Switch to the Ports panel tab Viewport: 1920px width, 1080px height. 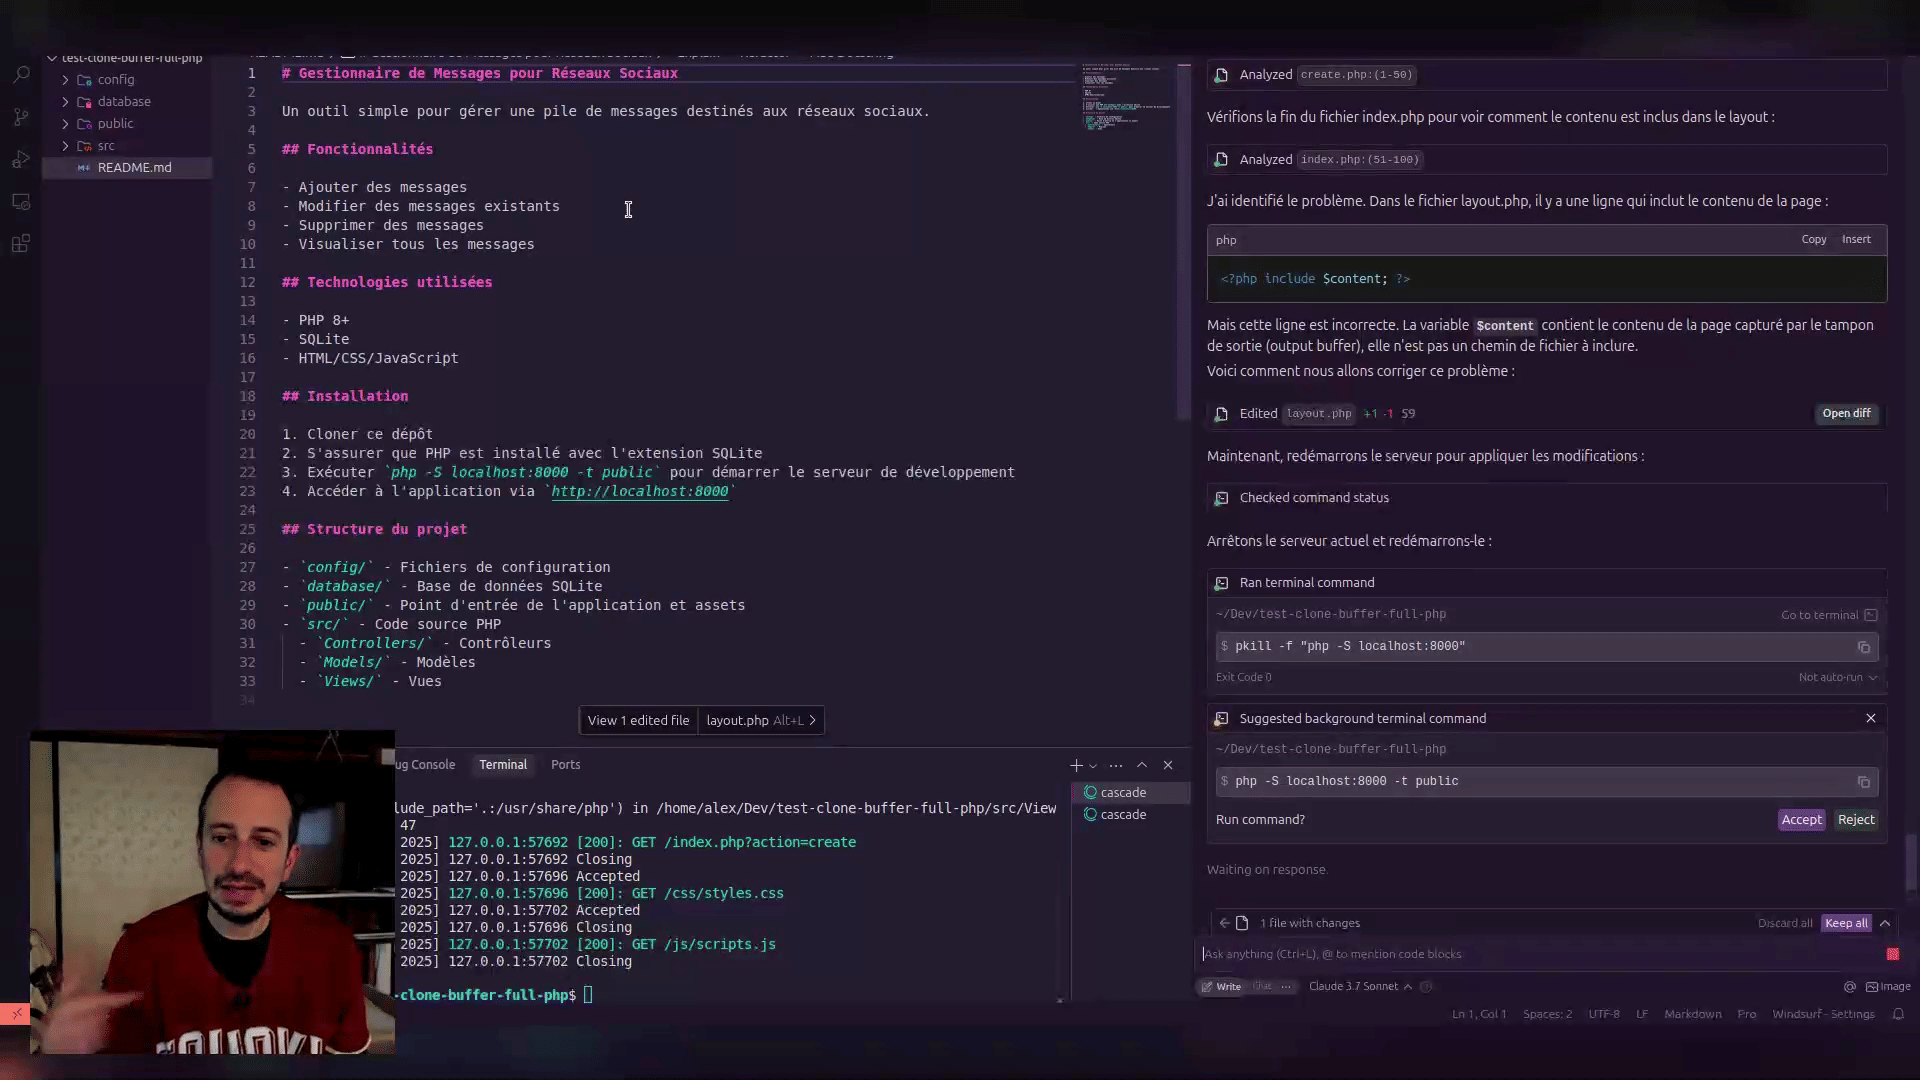click(x=565, y=765)
